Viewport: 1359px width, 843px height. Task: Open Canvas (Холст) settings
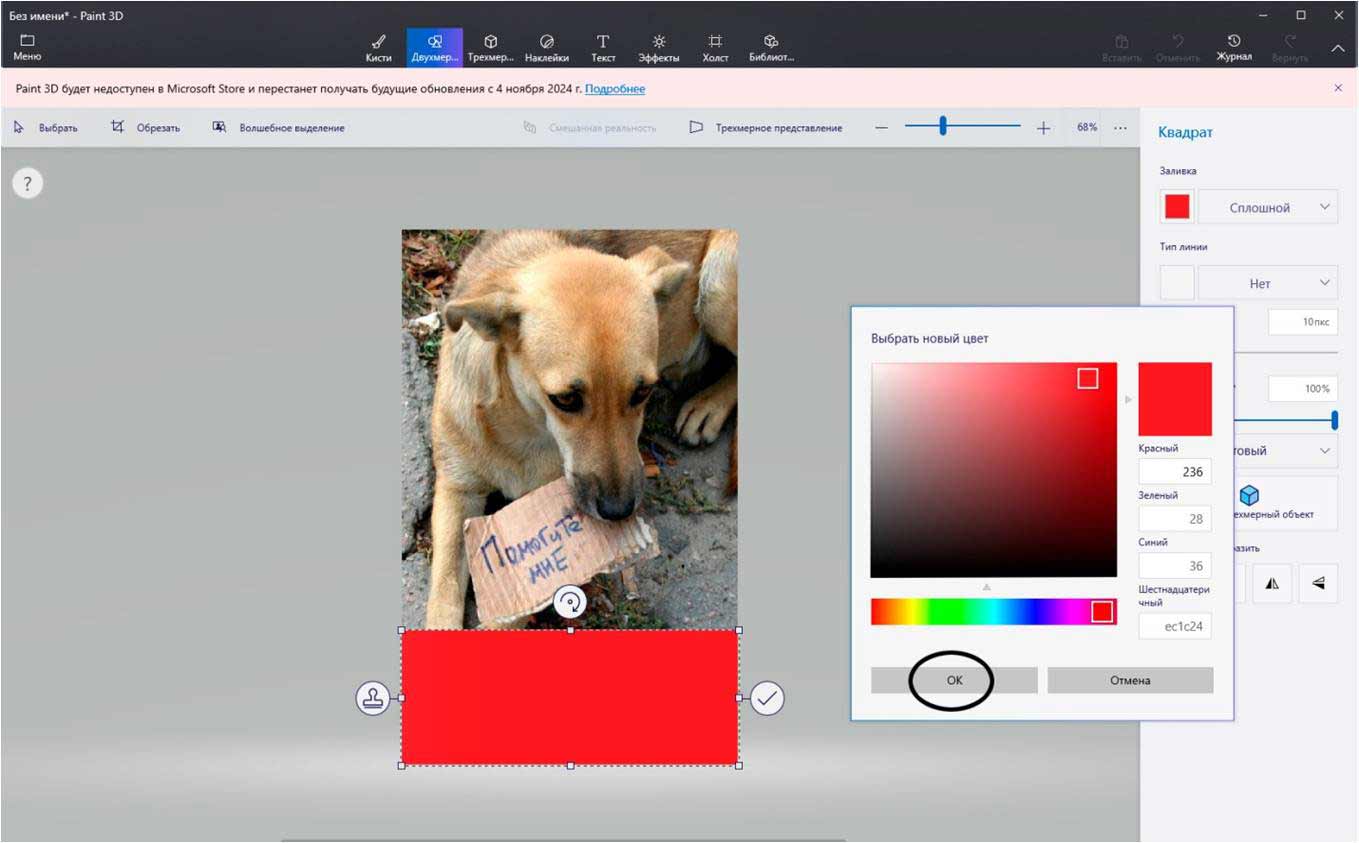(715, 48)
